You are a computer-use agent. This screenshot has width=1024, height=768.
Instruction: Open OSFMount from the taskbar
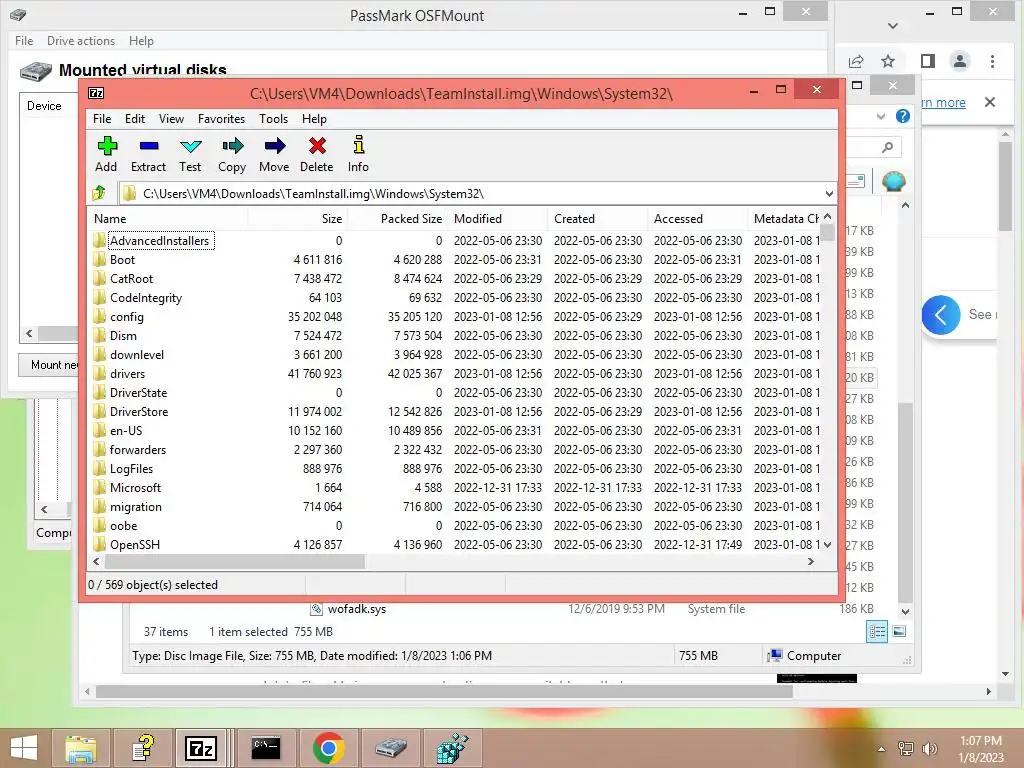click(x=391, y=748)
